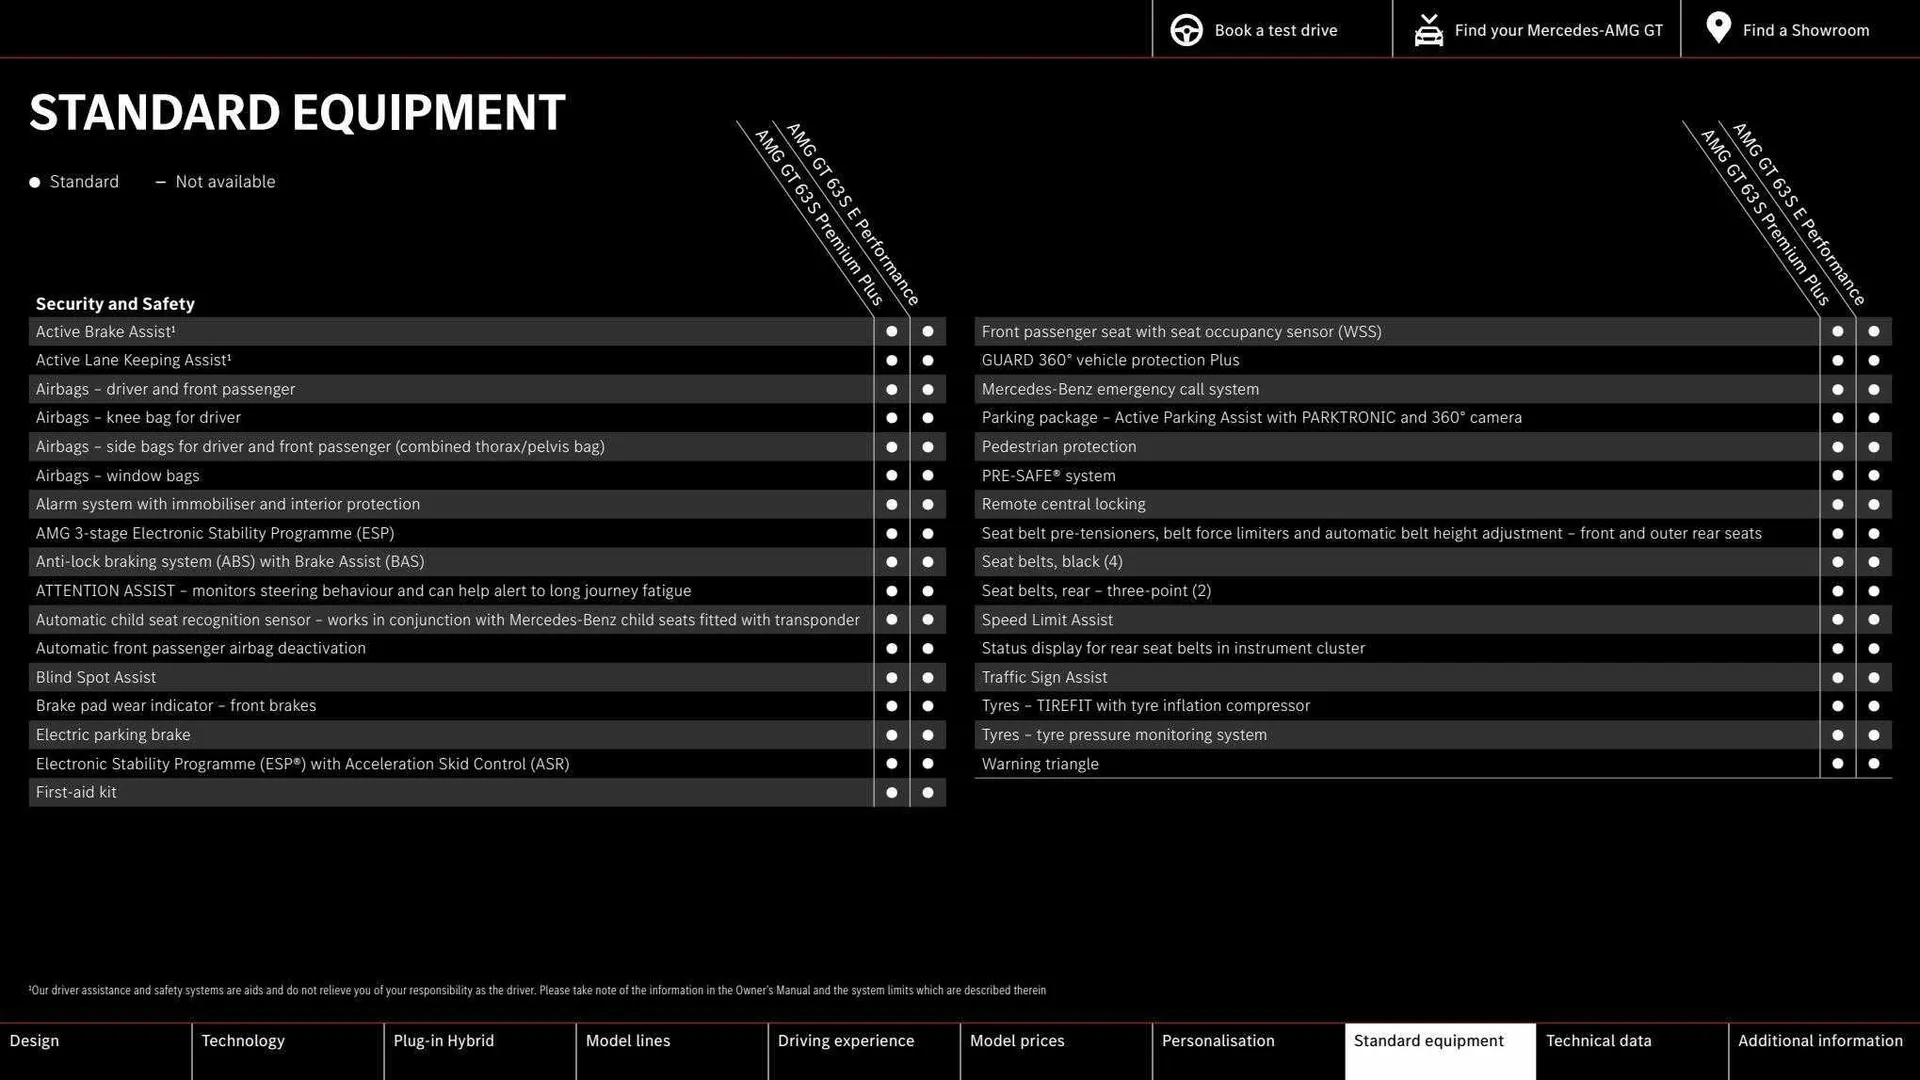Navigate to the Model lines tab
Screen dimensions: 1920x1080
click(628, 1041)
